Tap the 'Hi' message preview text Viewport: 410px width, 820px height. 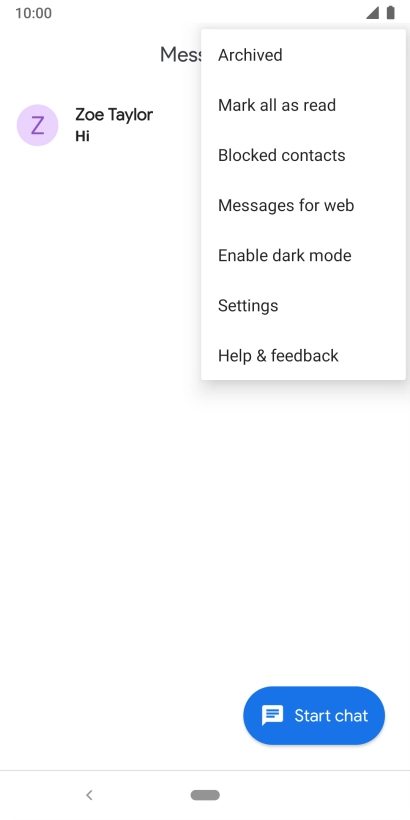[82, 136]
